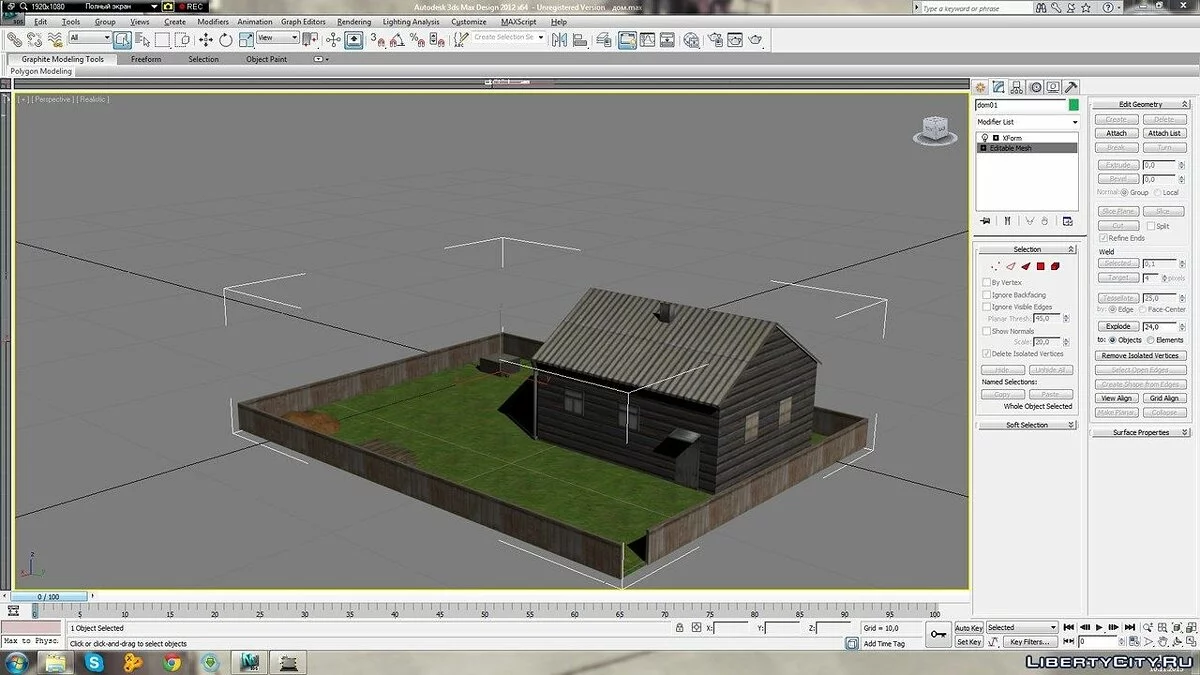Click the Attach List button

click(1164, 133)
